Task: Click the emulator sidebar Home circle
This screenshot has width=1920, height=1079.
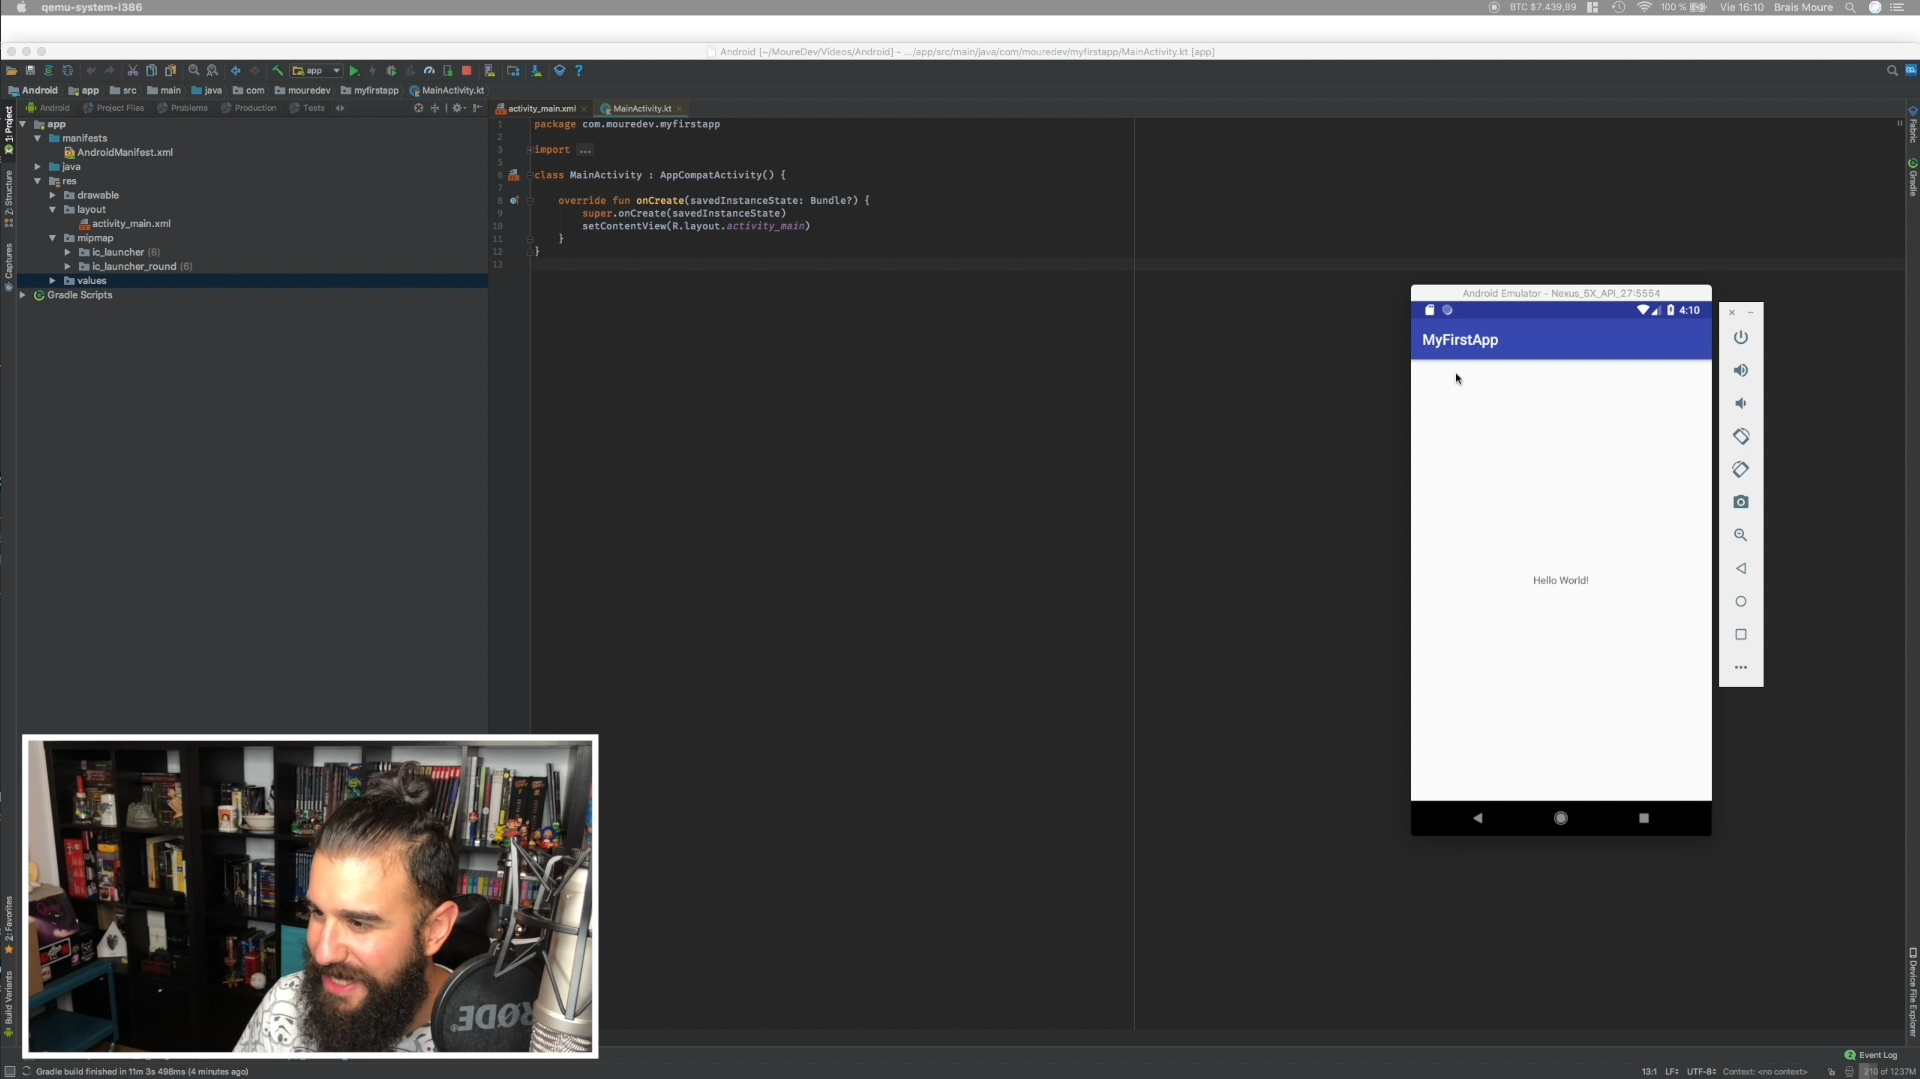Action: [1740, 601]
